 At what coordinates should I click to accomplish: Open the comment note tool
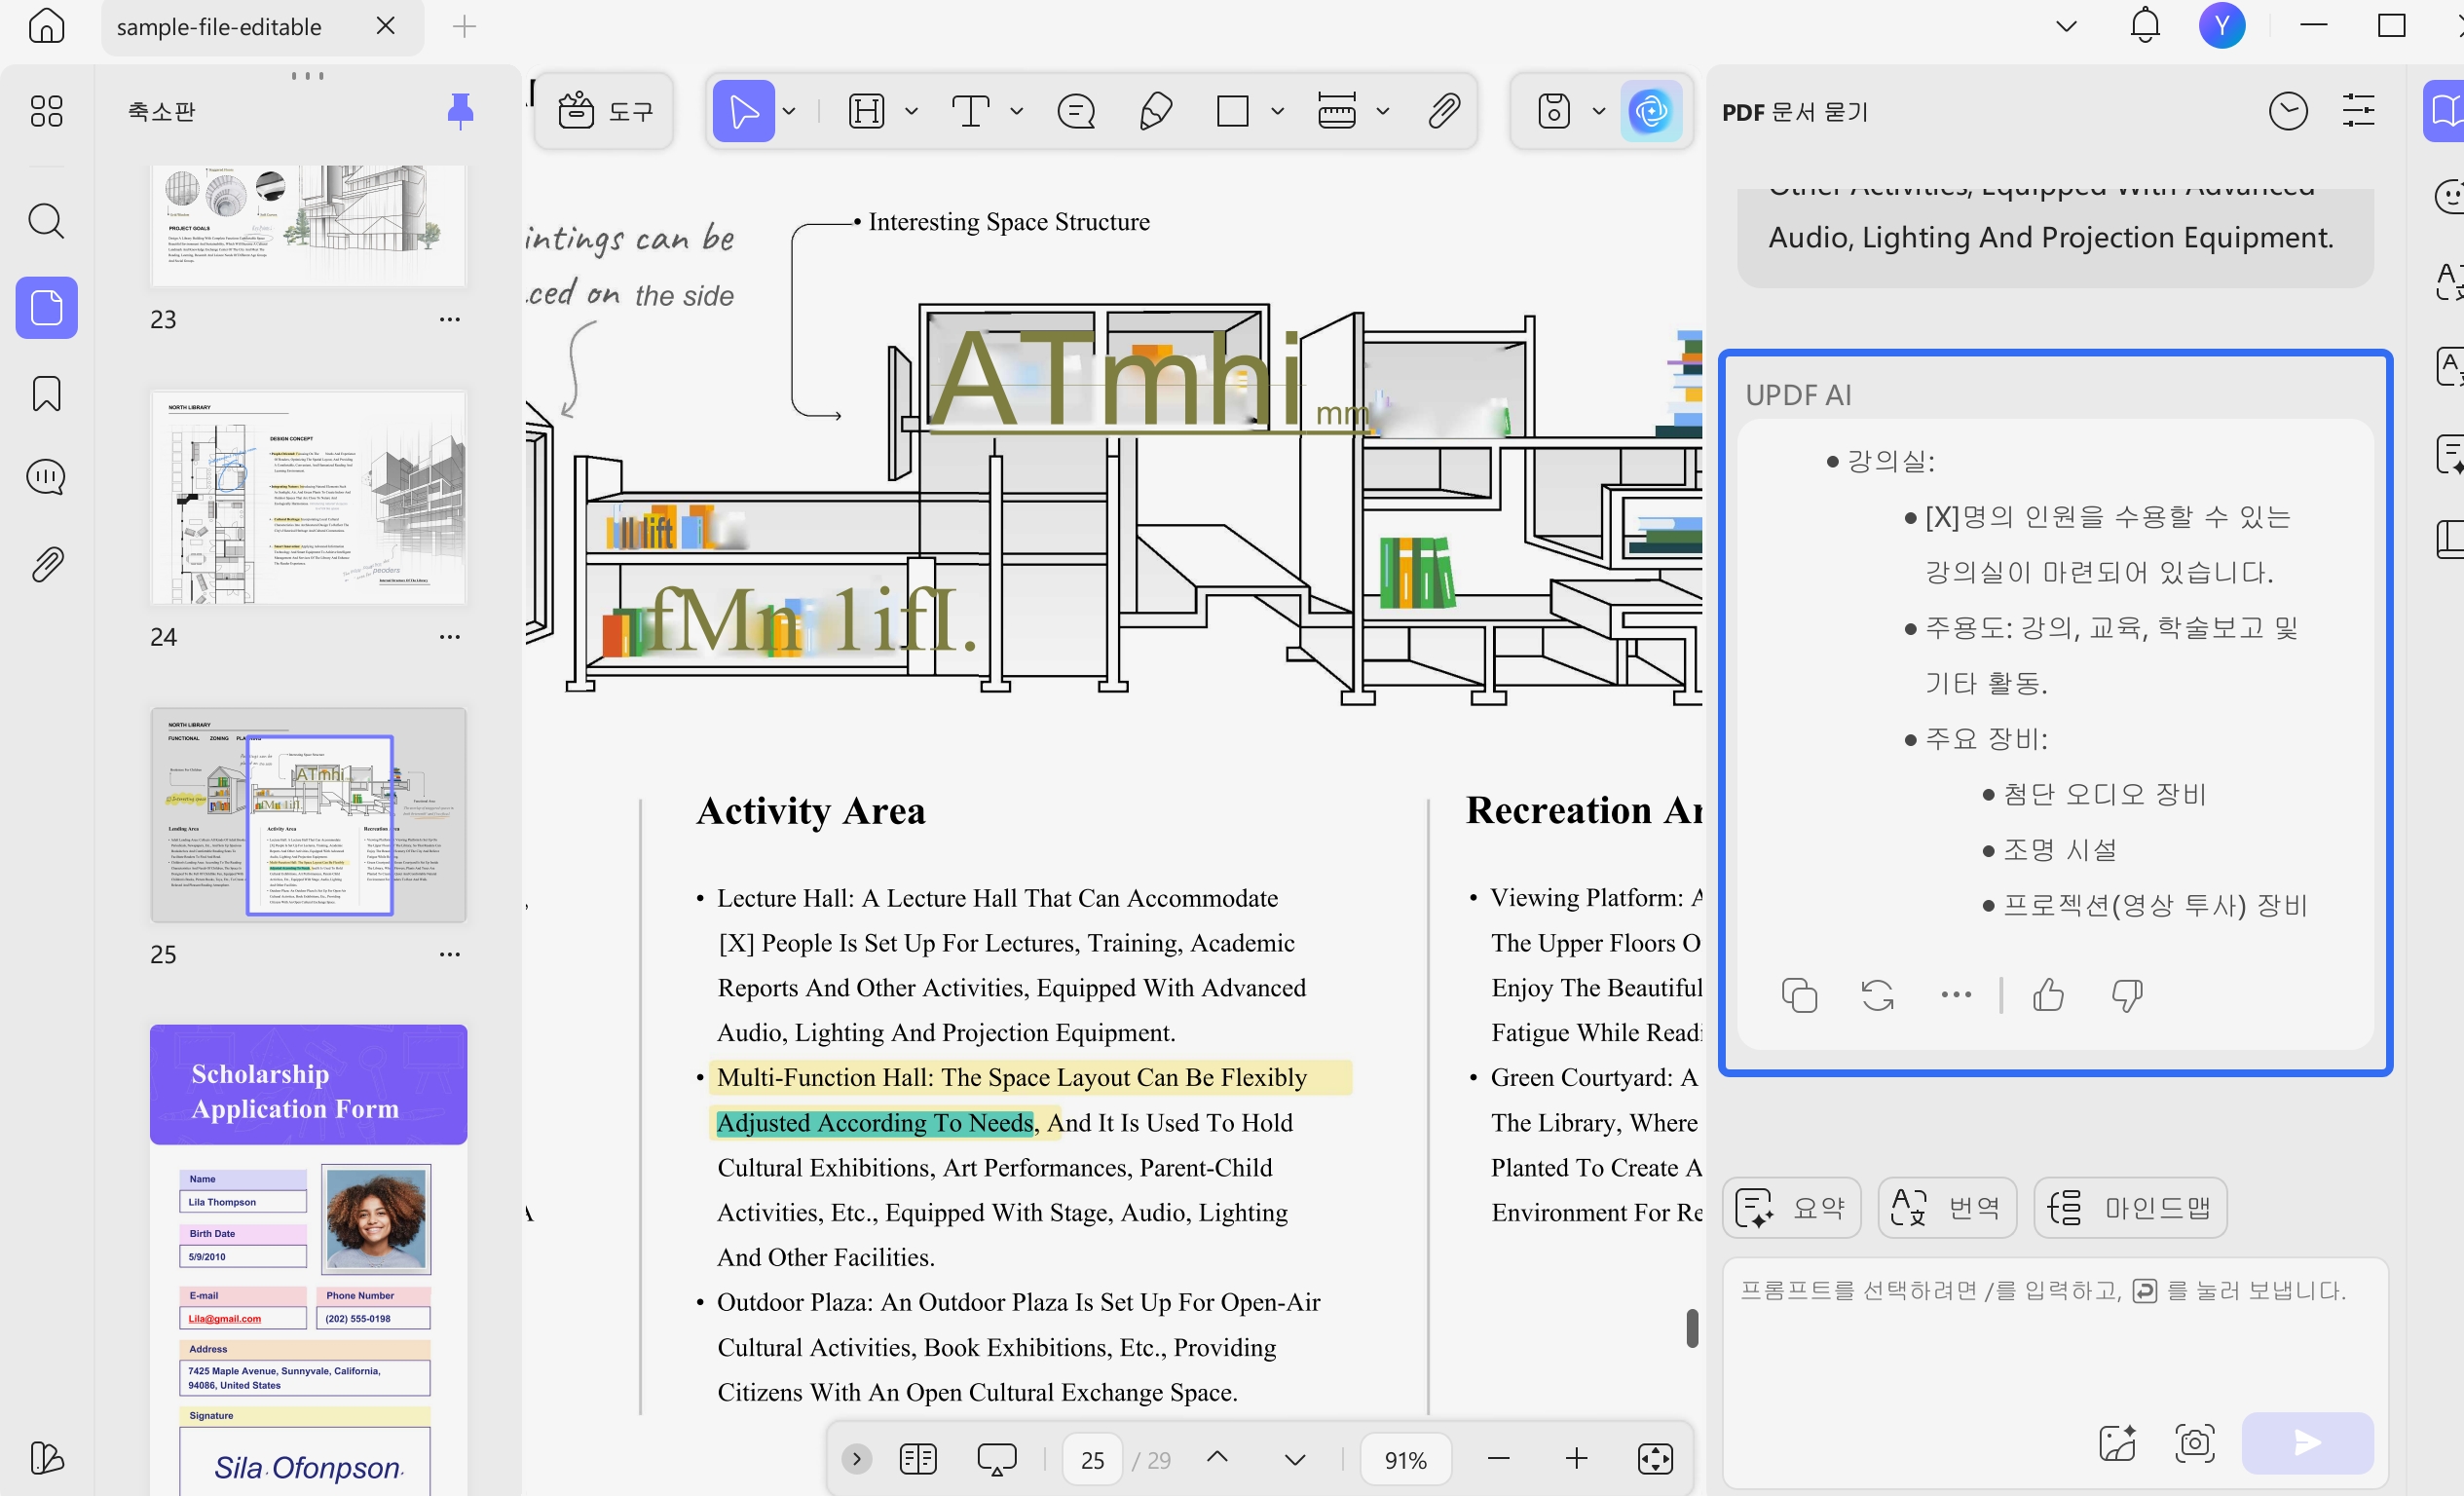point(1076,111)
